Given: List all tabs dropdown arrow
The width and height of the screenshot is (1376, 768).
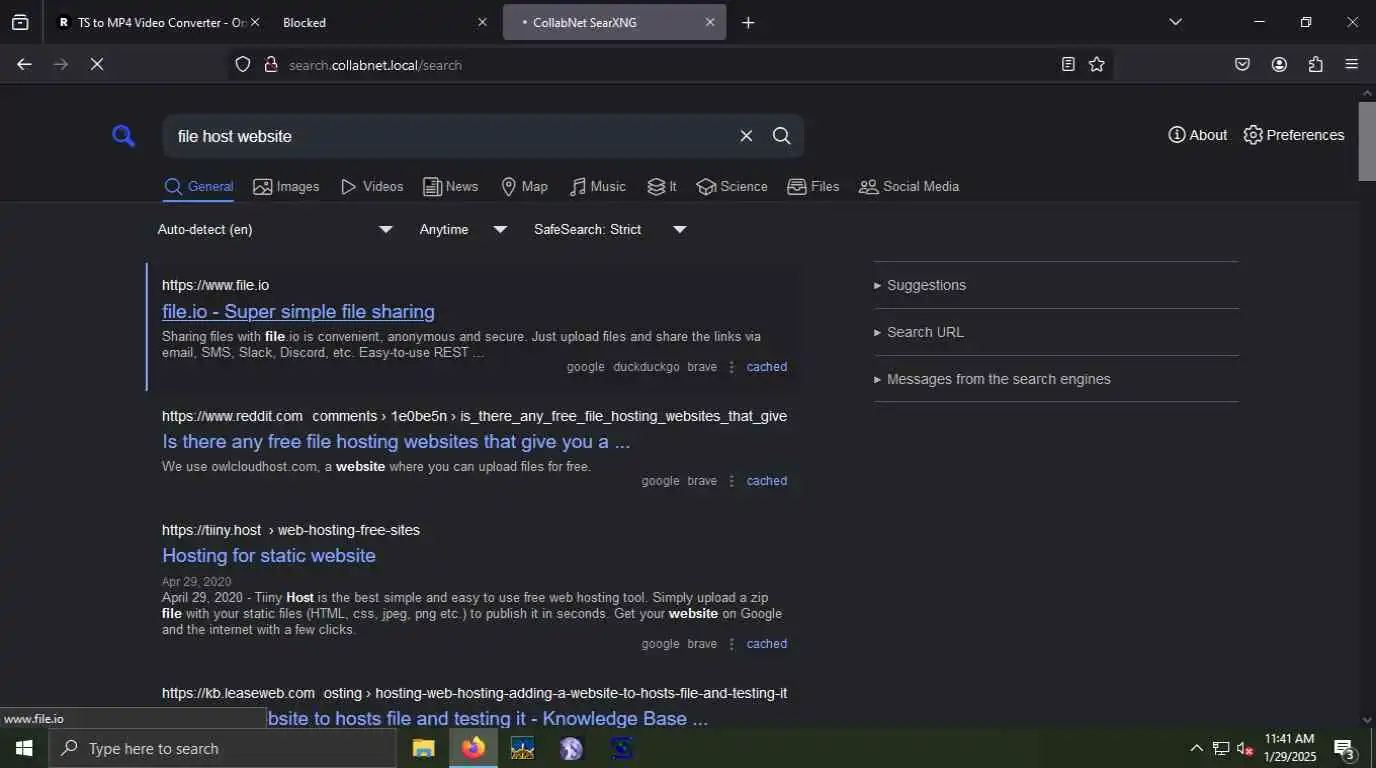Looking at the screenshot, I should [1176, 22].
